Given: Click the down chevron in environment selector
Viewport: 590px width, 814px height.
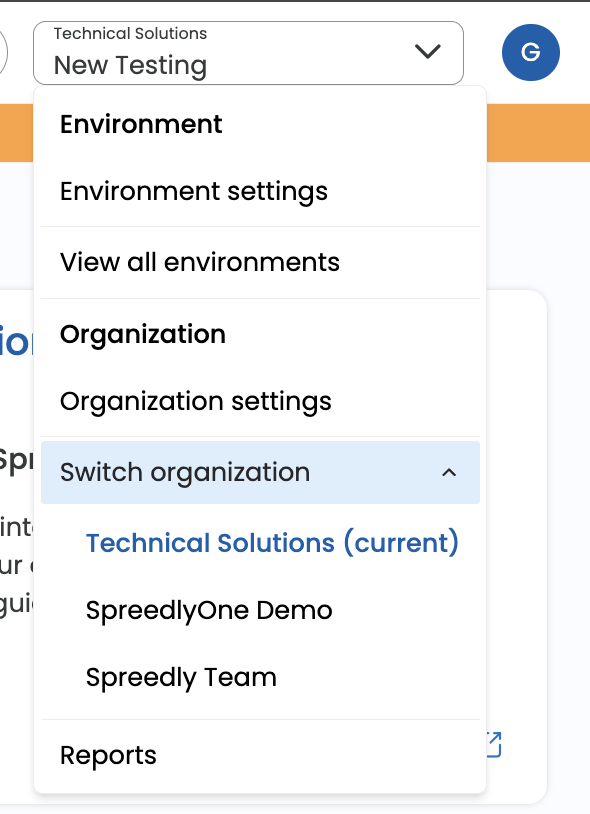Looking at the screenshot, I should pos(428,51).
